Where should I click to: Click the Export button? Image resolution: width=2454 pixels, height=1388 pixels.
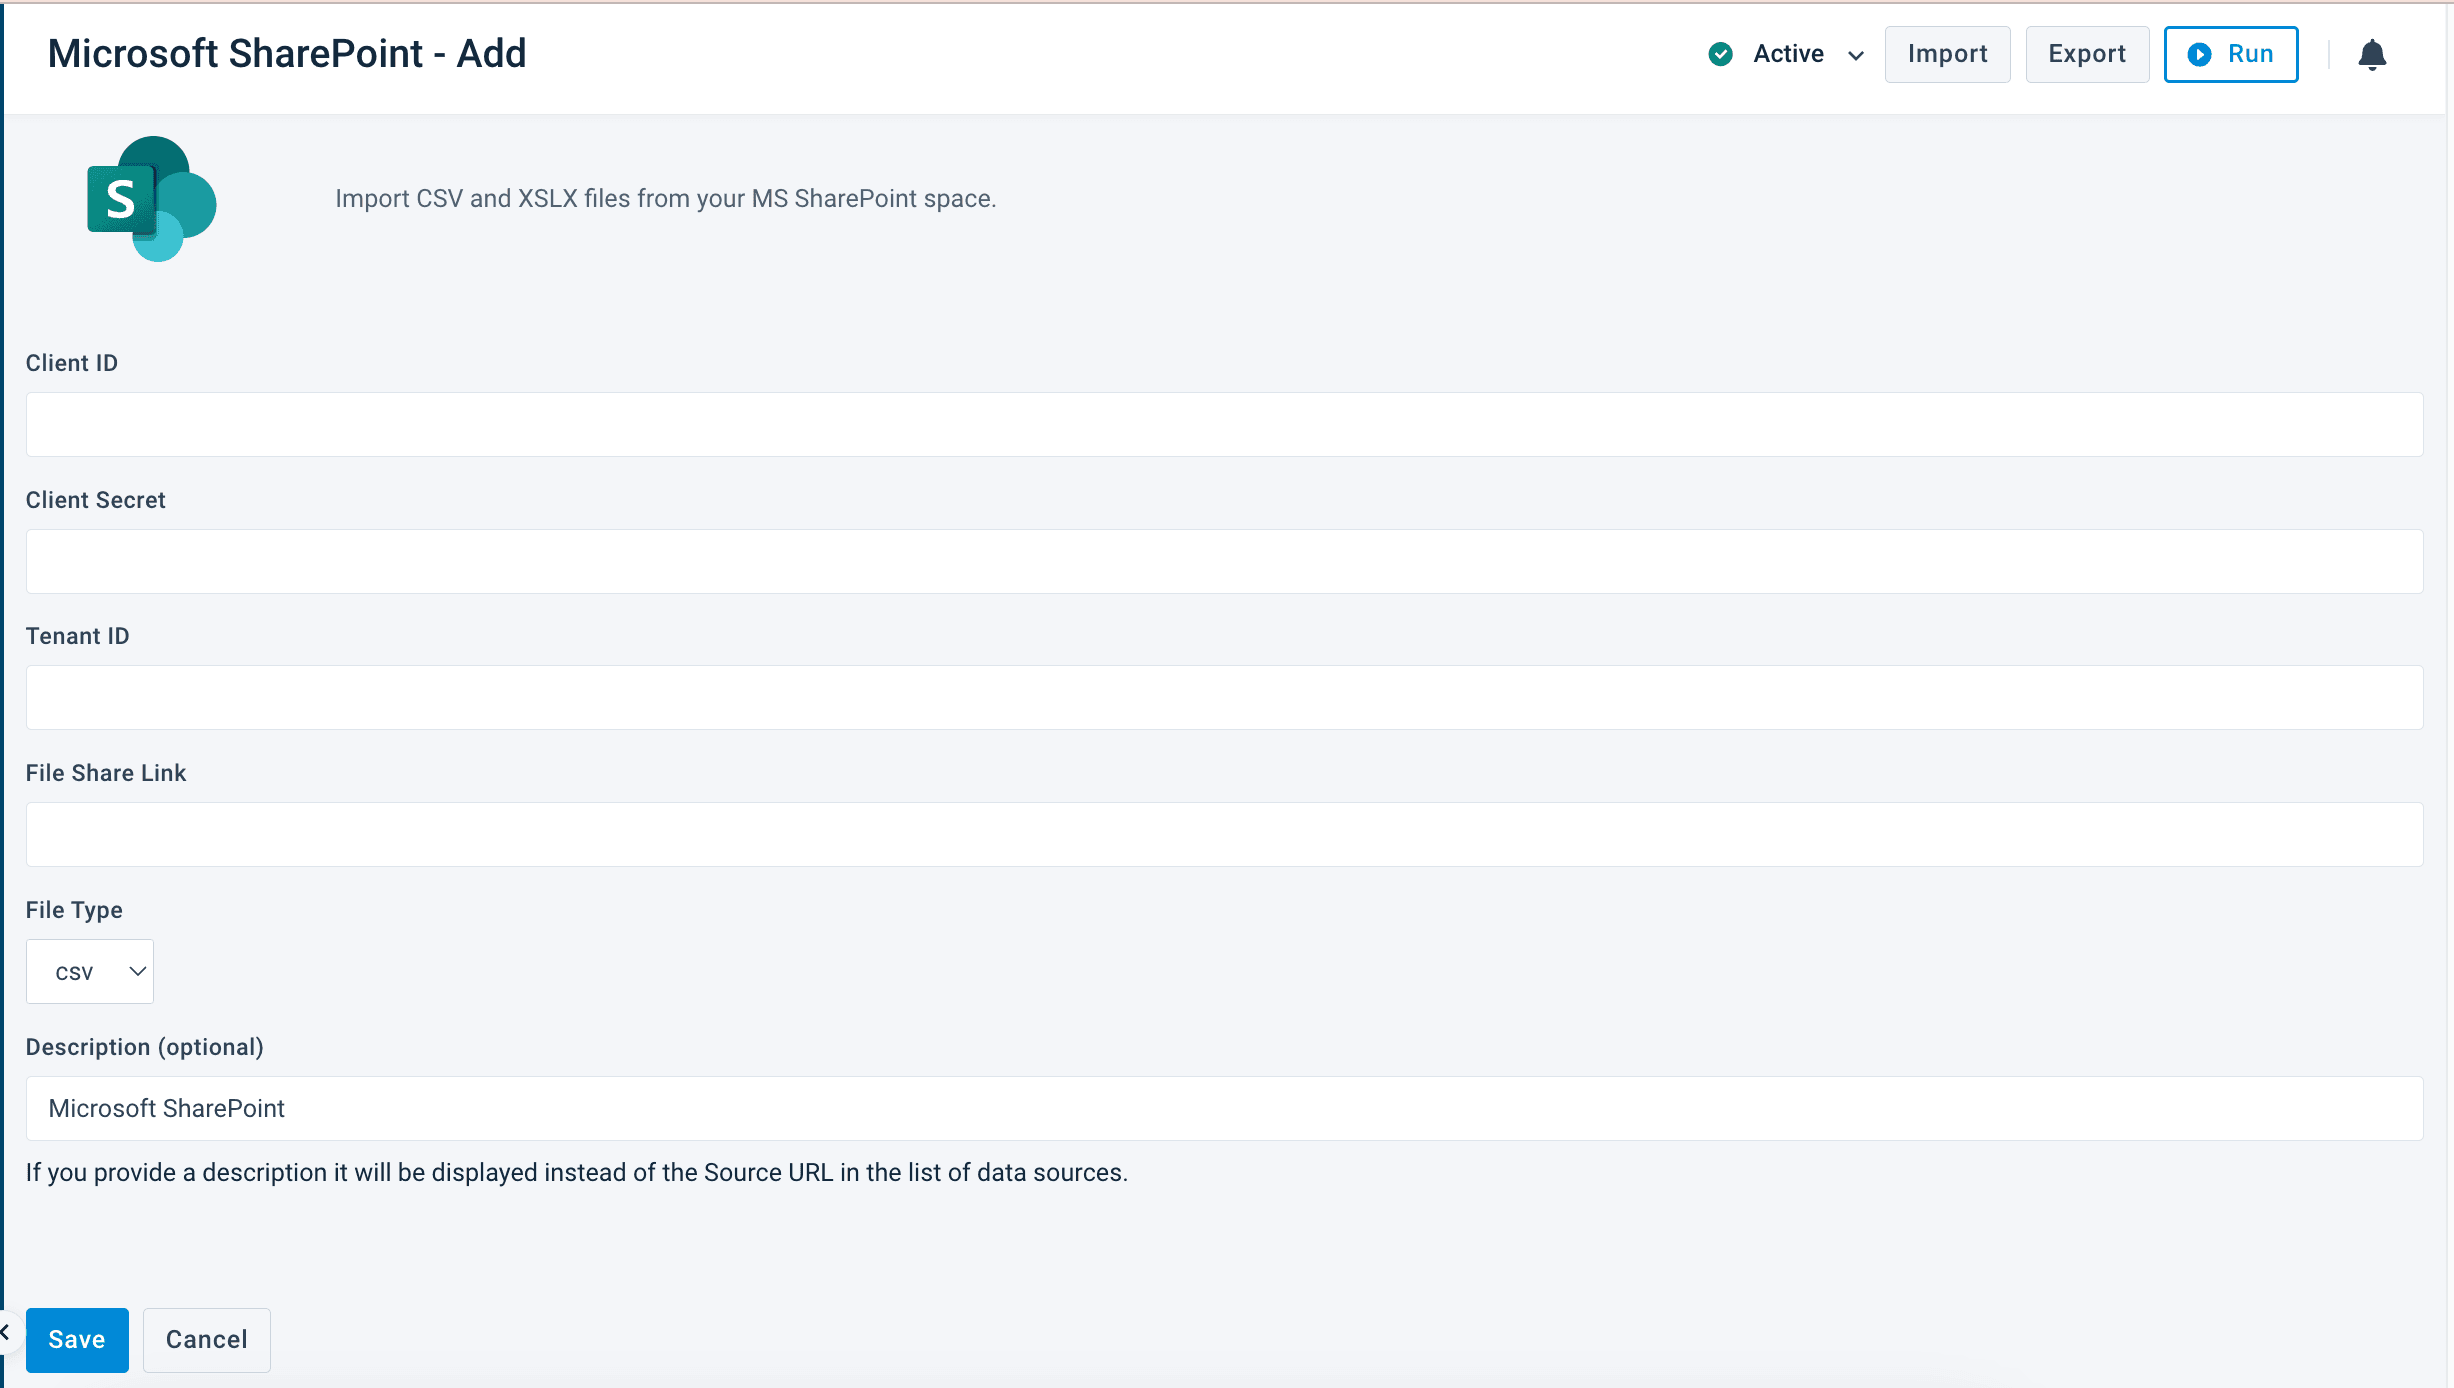coord(2086,54)
